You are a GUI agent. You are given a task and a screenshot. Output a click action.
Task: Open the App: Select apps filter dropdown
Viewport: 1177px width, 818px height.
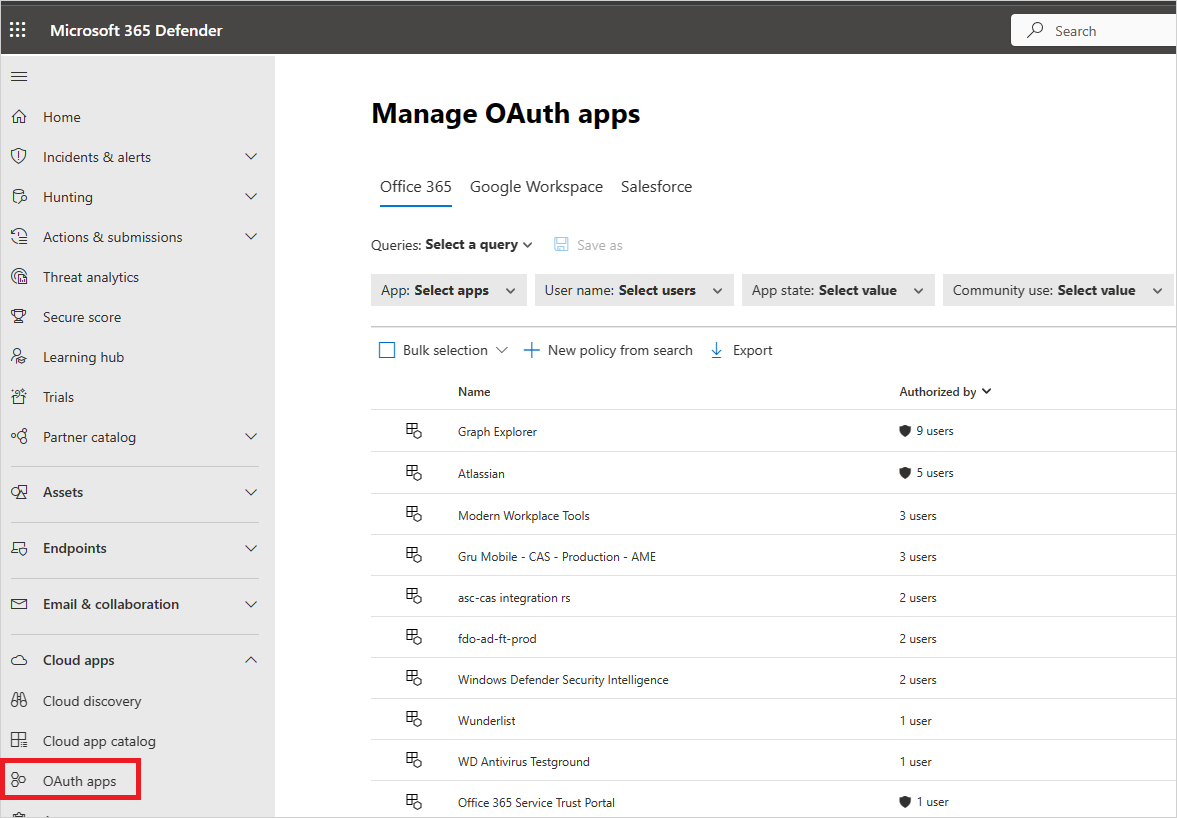coord(448,291)
